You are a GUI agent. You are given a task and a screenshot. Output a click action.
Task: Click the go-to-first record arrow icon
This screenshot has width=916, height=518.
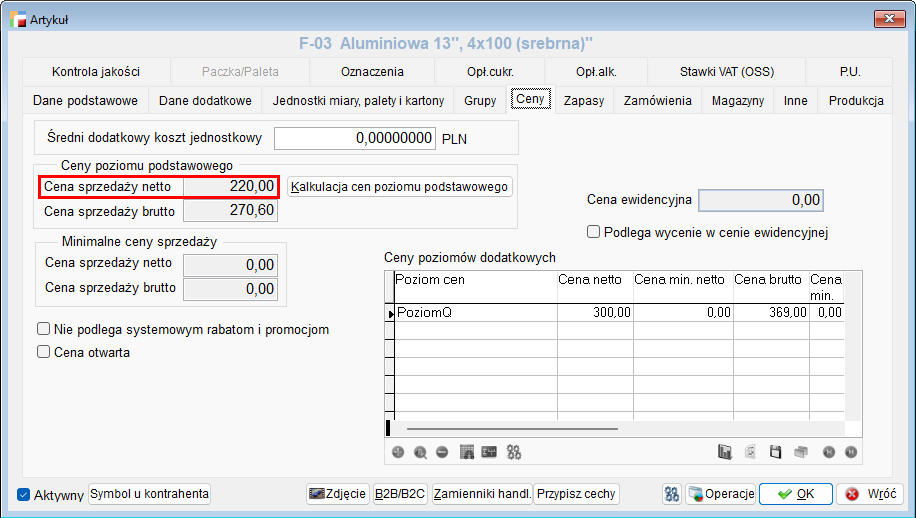828,452
